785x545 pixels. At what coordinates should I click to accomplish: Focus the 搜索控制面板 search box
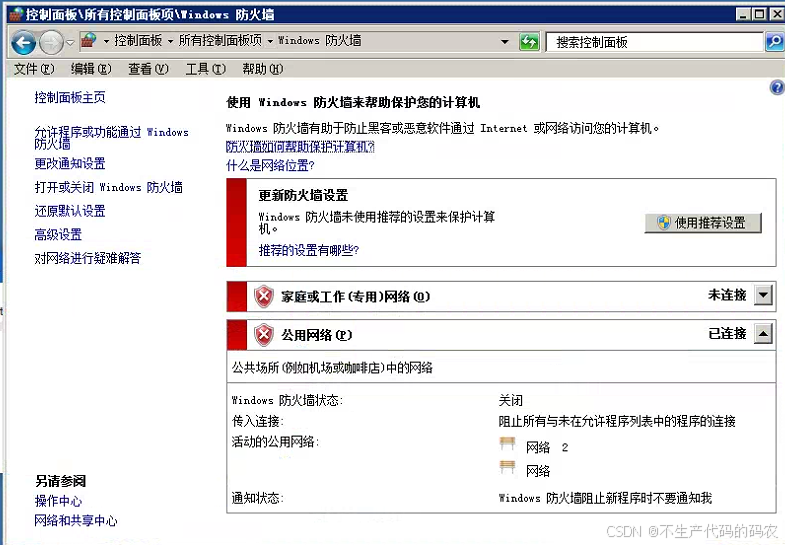click(x=654, y=42)
